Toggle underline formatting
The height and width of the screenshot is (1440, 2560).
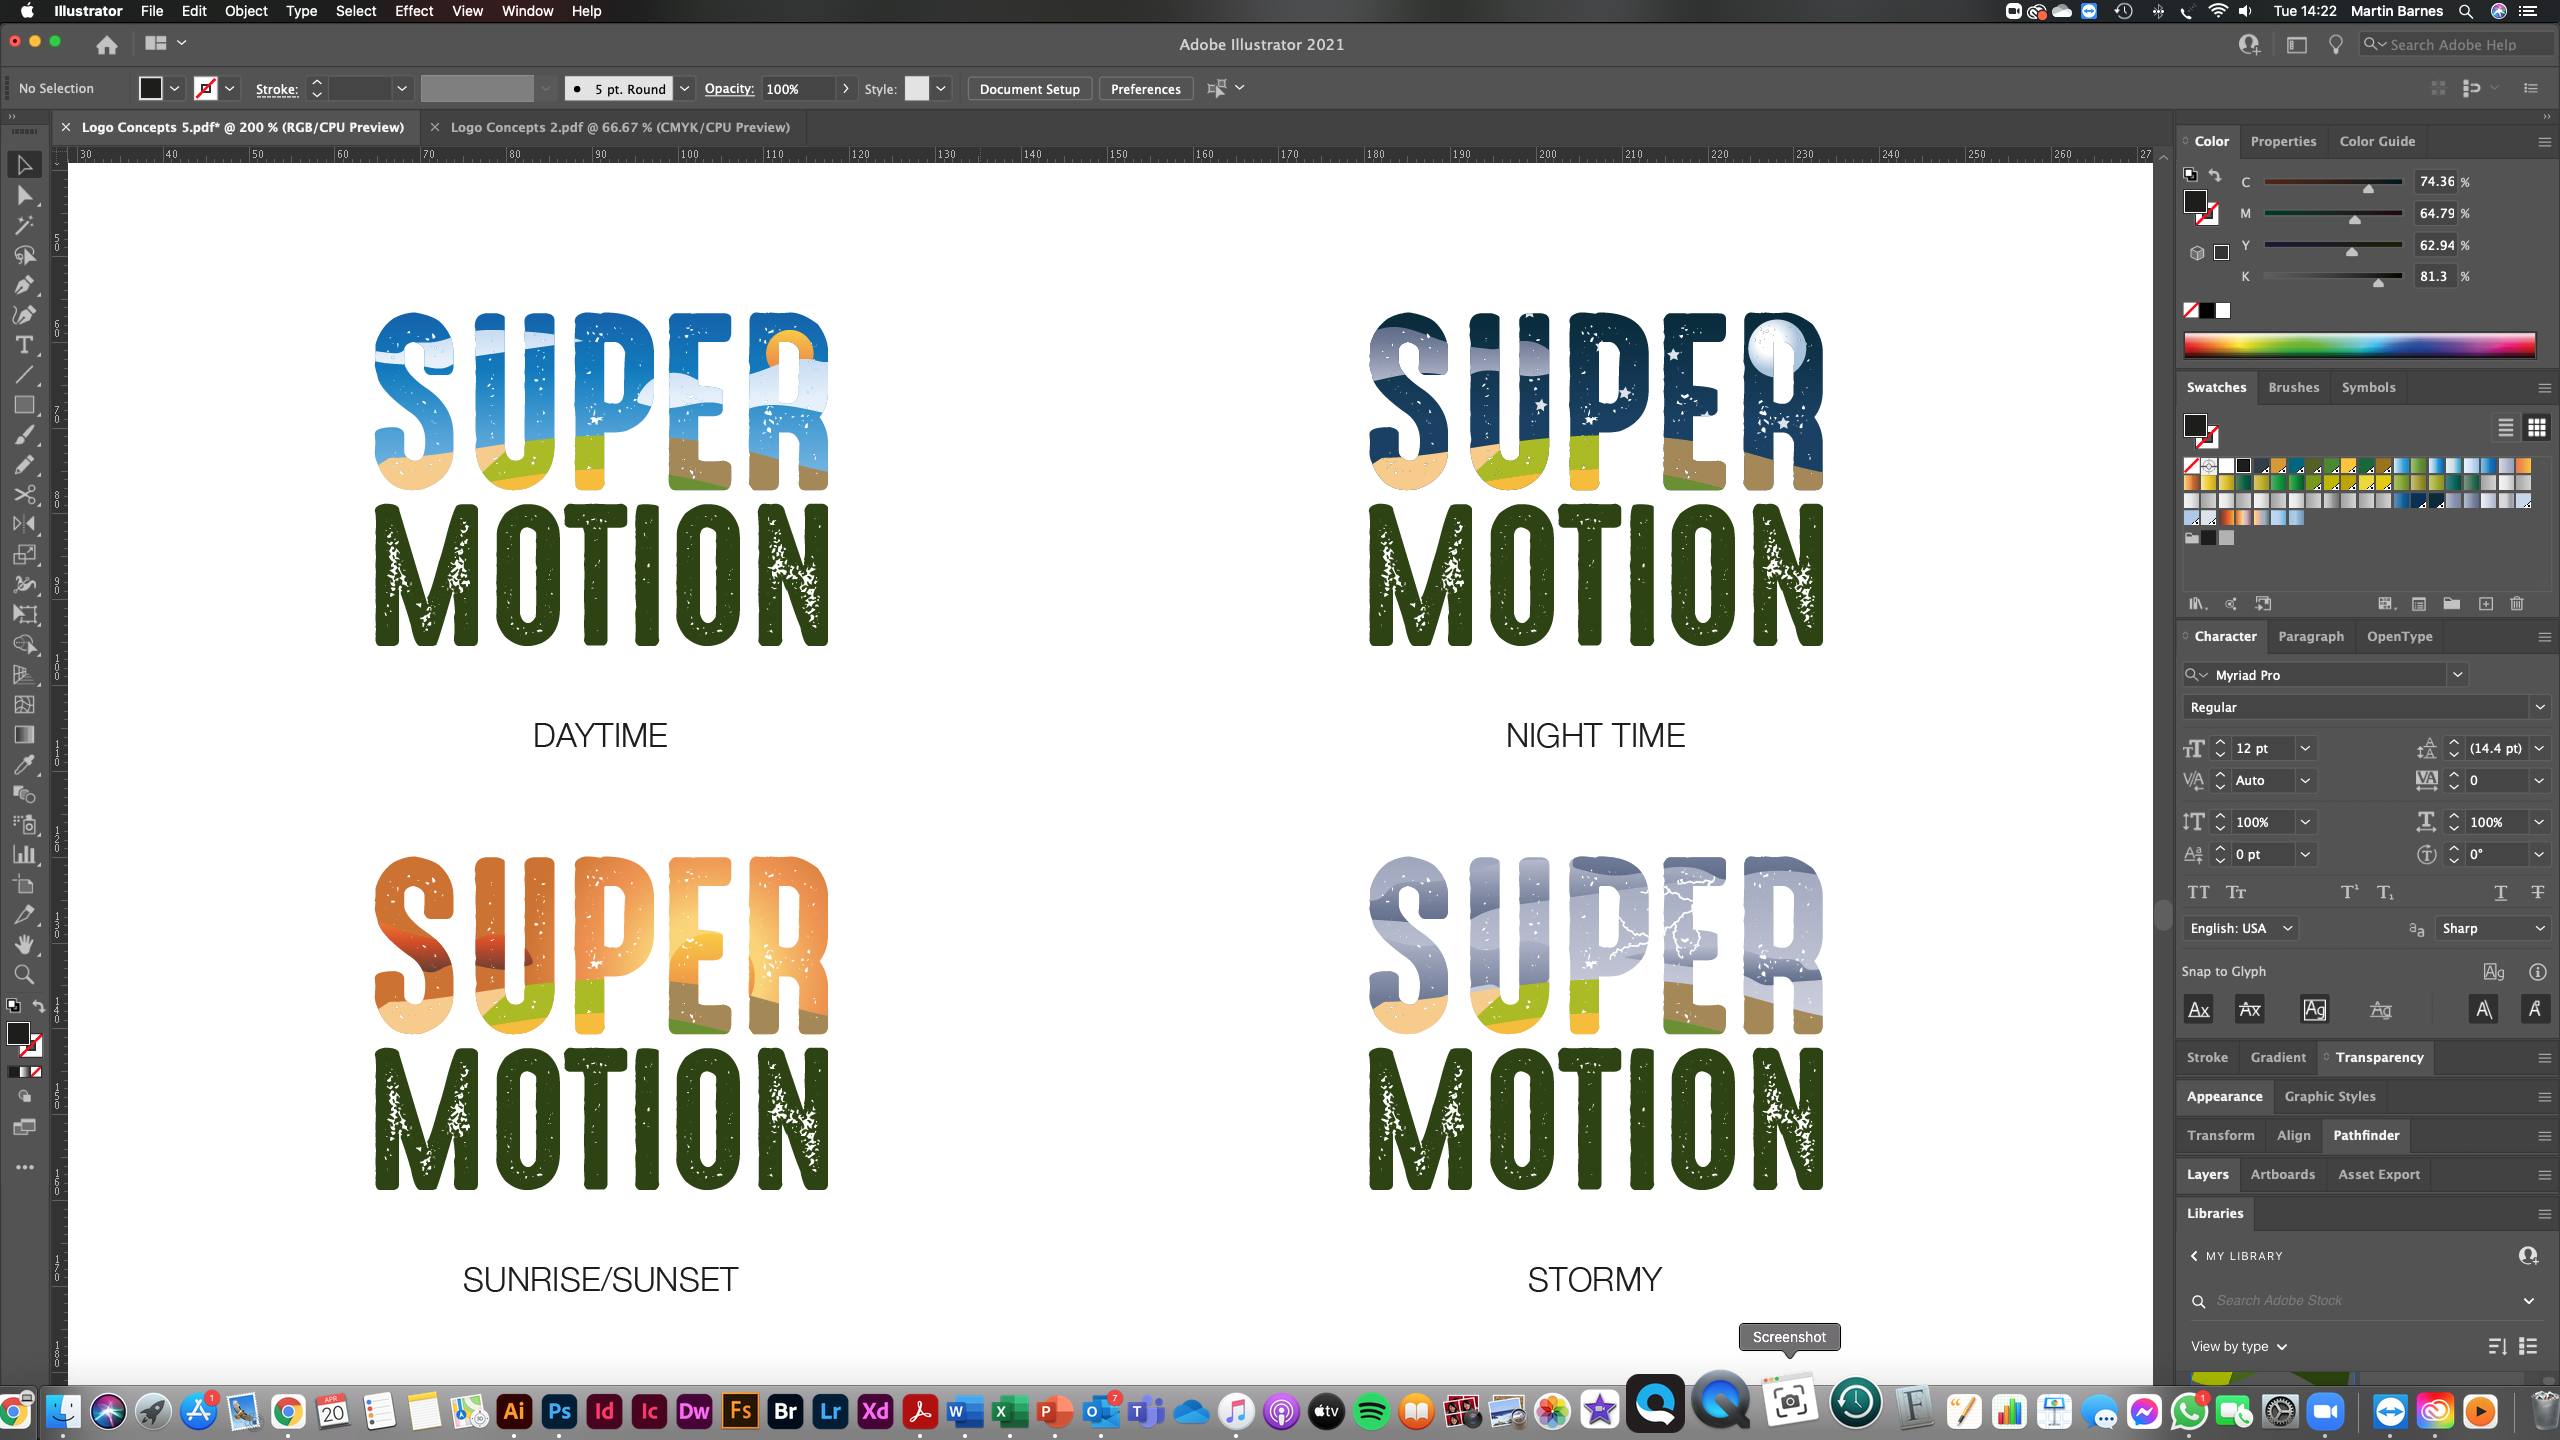pos(2500,892)
